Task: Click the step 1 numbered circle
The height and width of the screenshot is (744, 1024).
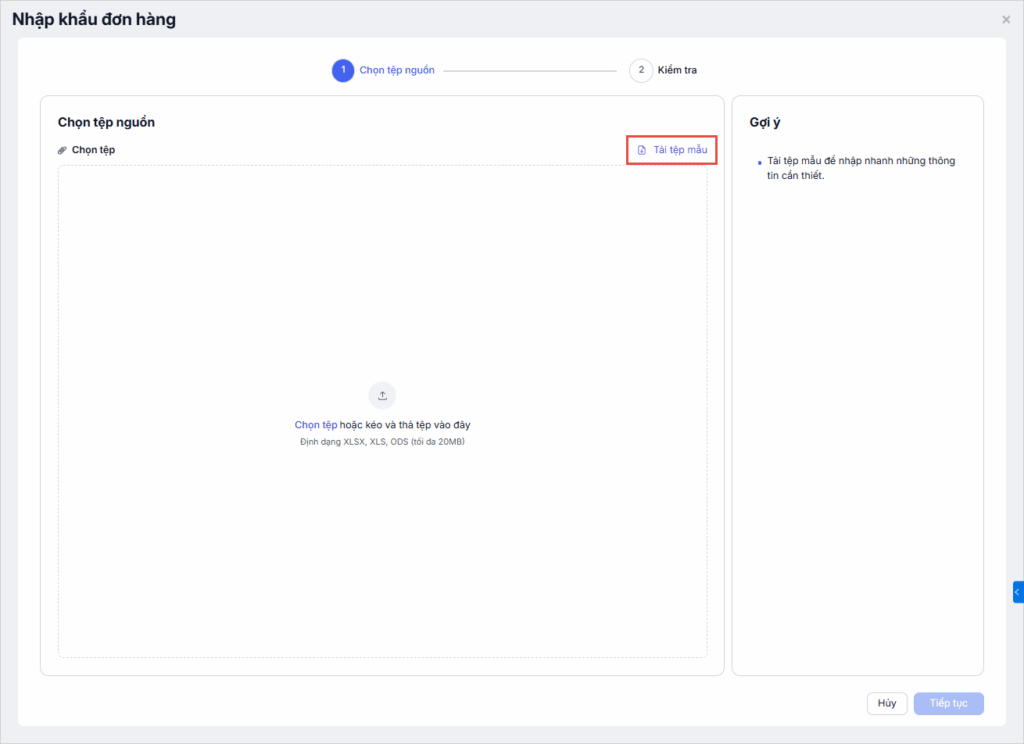Action: [x=343, y=70]
